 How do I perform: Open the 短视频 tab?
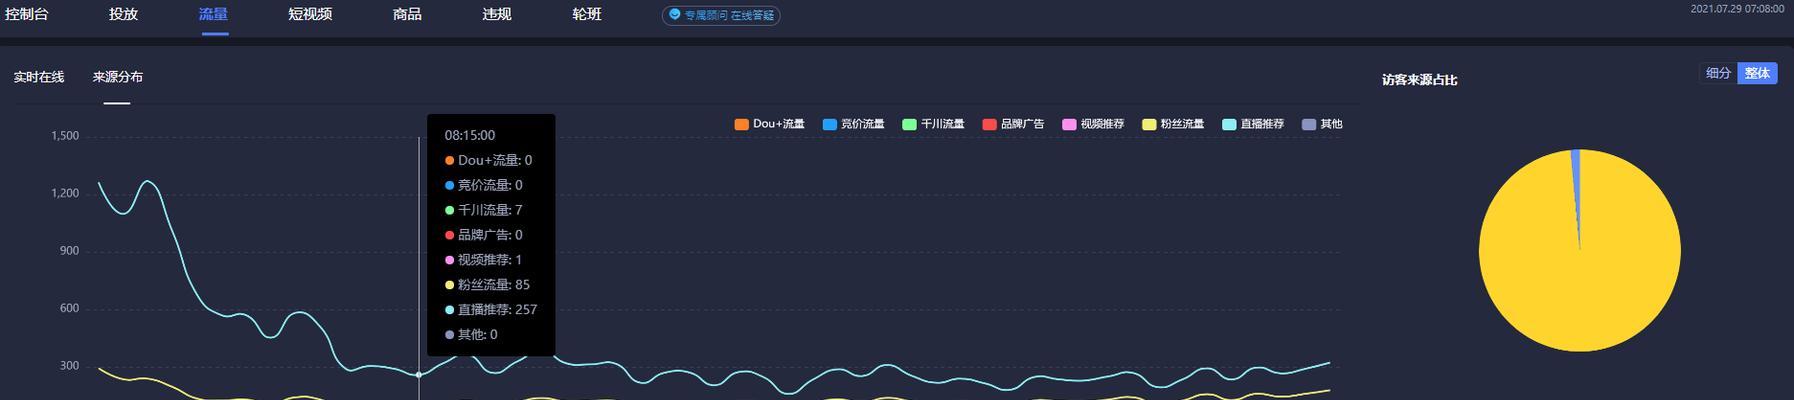[310, 15]
